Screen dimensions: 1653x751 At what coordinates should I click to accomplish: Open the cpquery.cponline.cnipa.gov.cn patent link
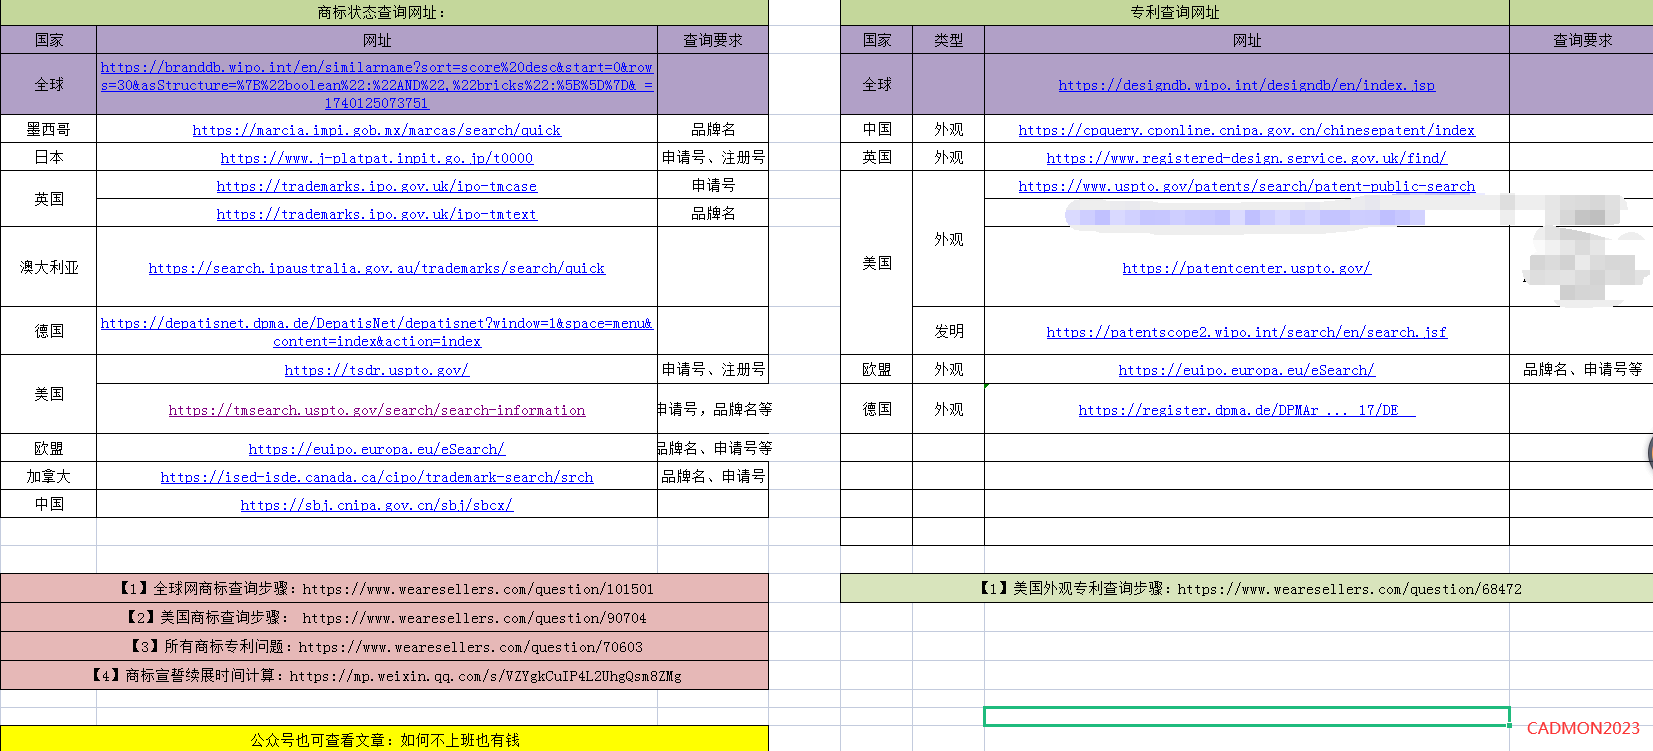point(1246,130)
